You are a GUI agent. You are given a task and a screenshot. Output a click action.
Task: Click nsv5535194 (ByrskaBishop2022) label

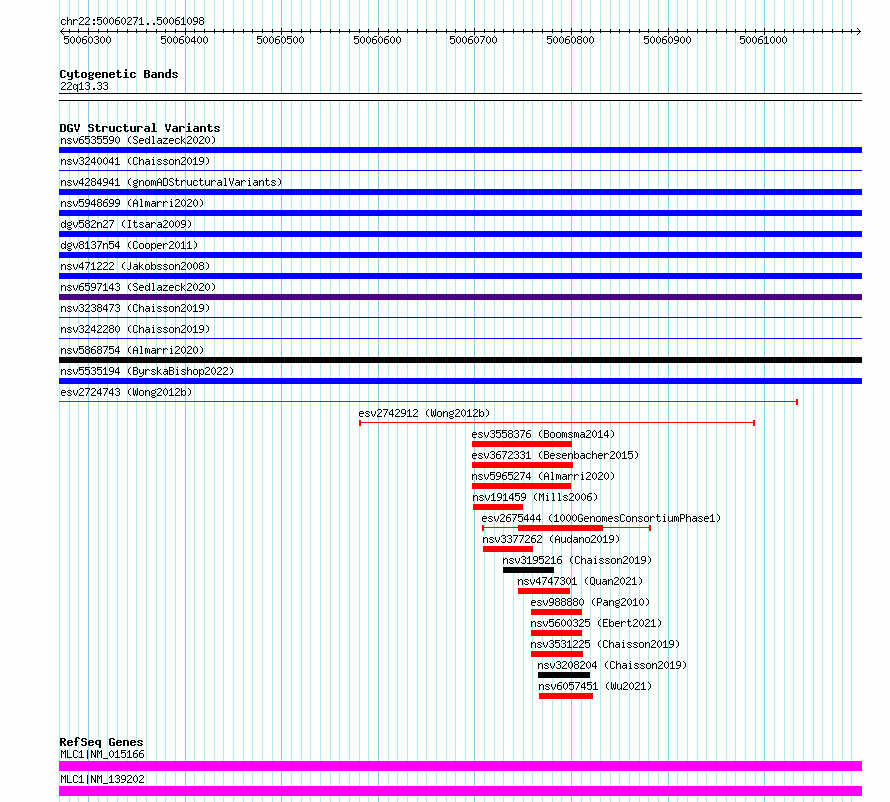click(147, 371)
